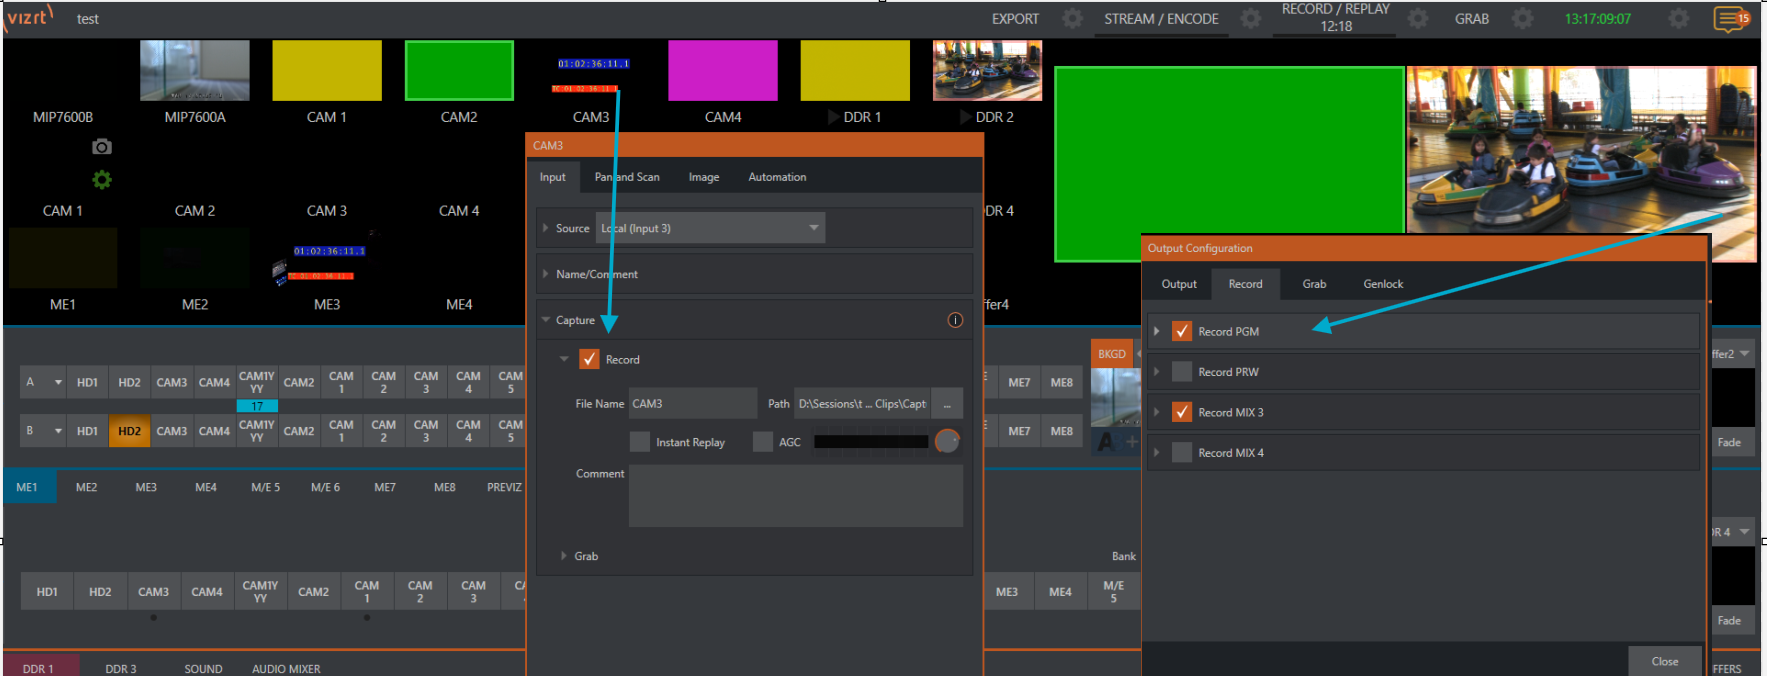Expand the Record MIX 3 row

point(1157,412)
